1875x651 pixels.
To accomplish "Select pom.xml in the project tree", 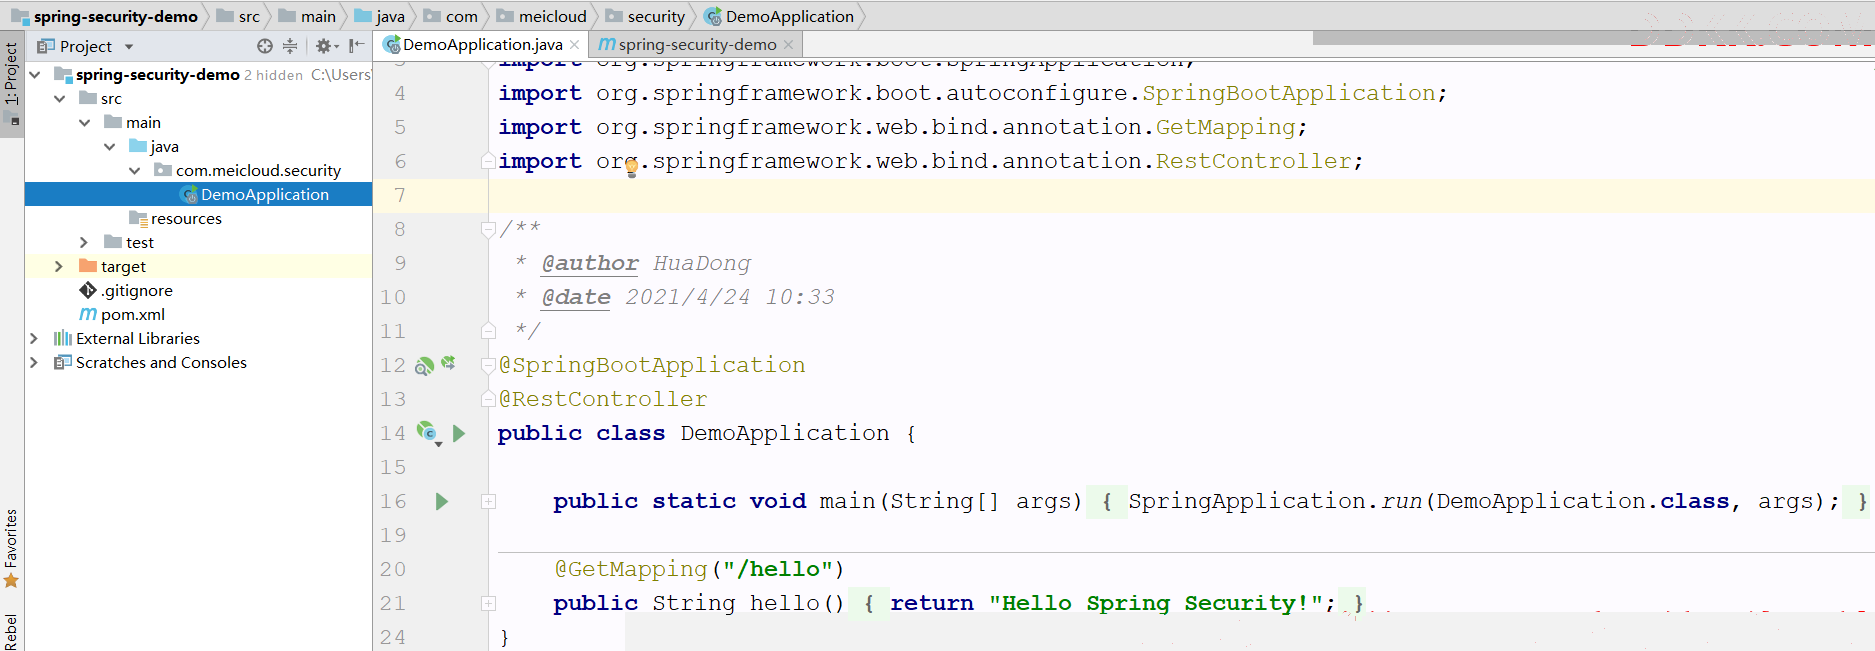I will coord(132,315).
